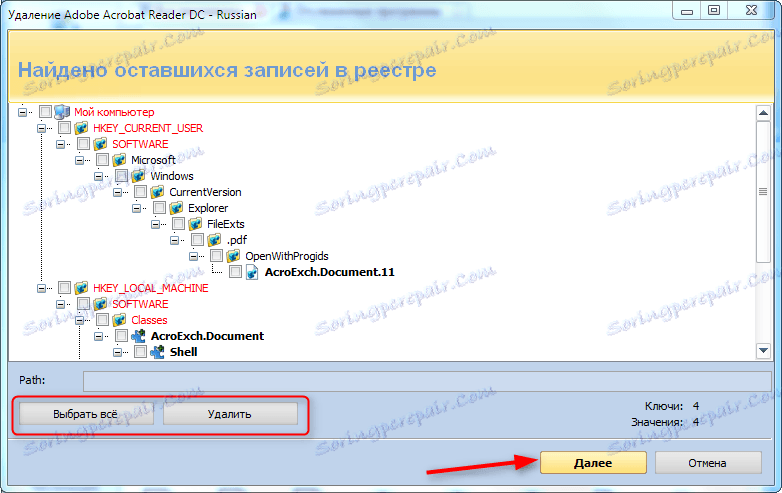The image size is (782, 493).
Task: Select the CurrentVersion label
Action: click(205, 192)
